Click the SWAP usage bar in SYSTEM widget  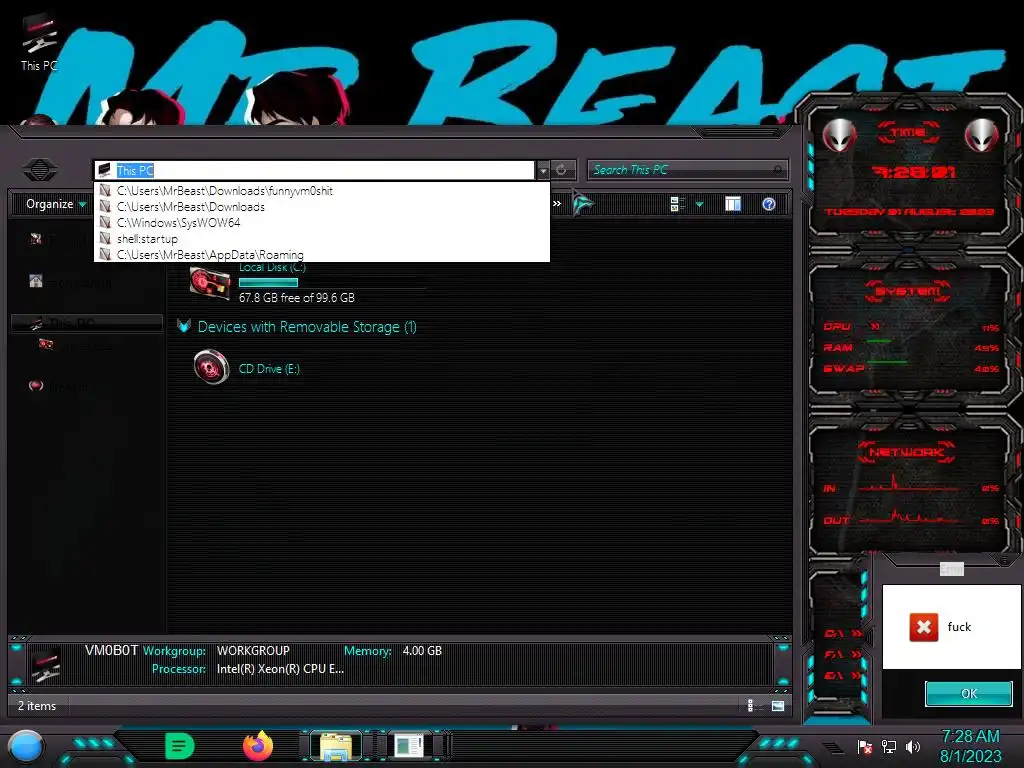point(886,361)
